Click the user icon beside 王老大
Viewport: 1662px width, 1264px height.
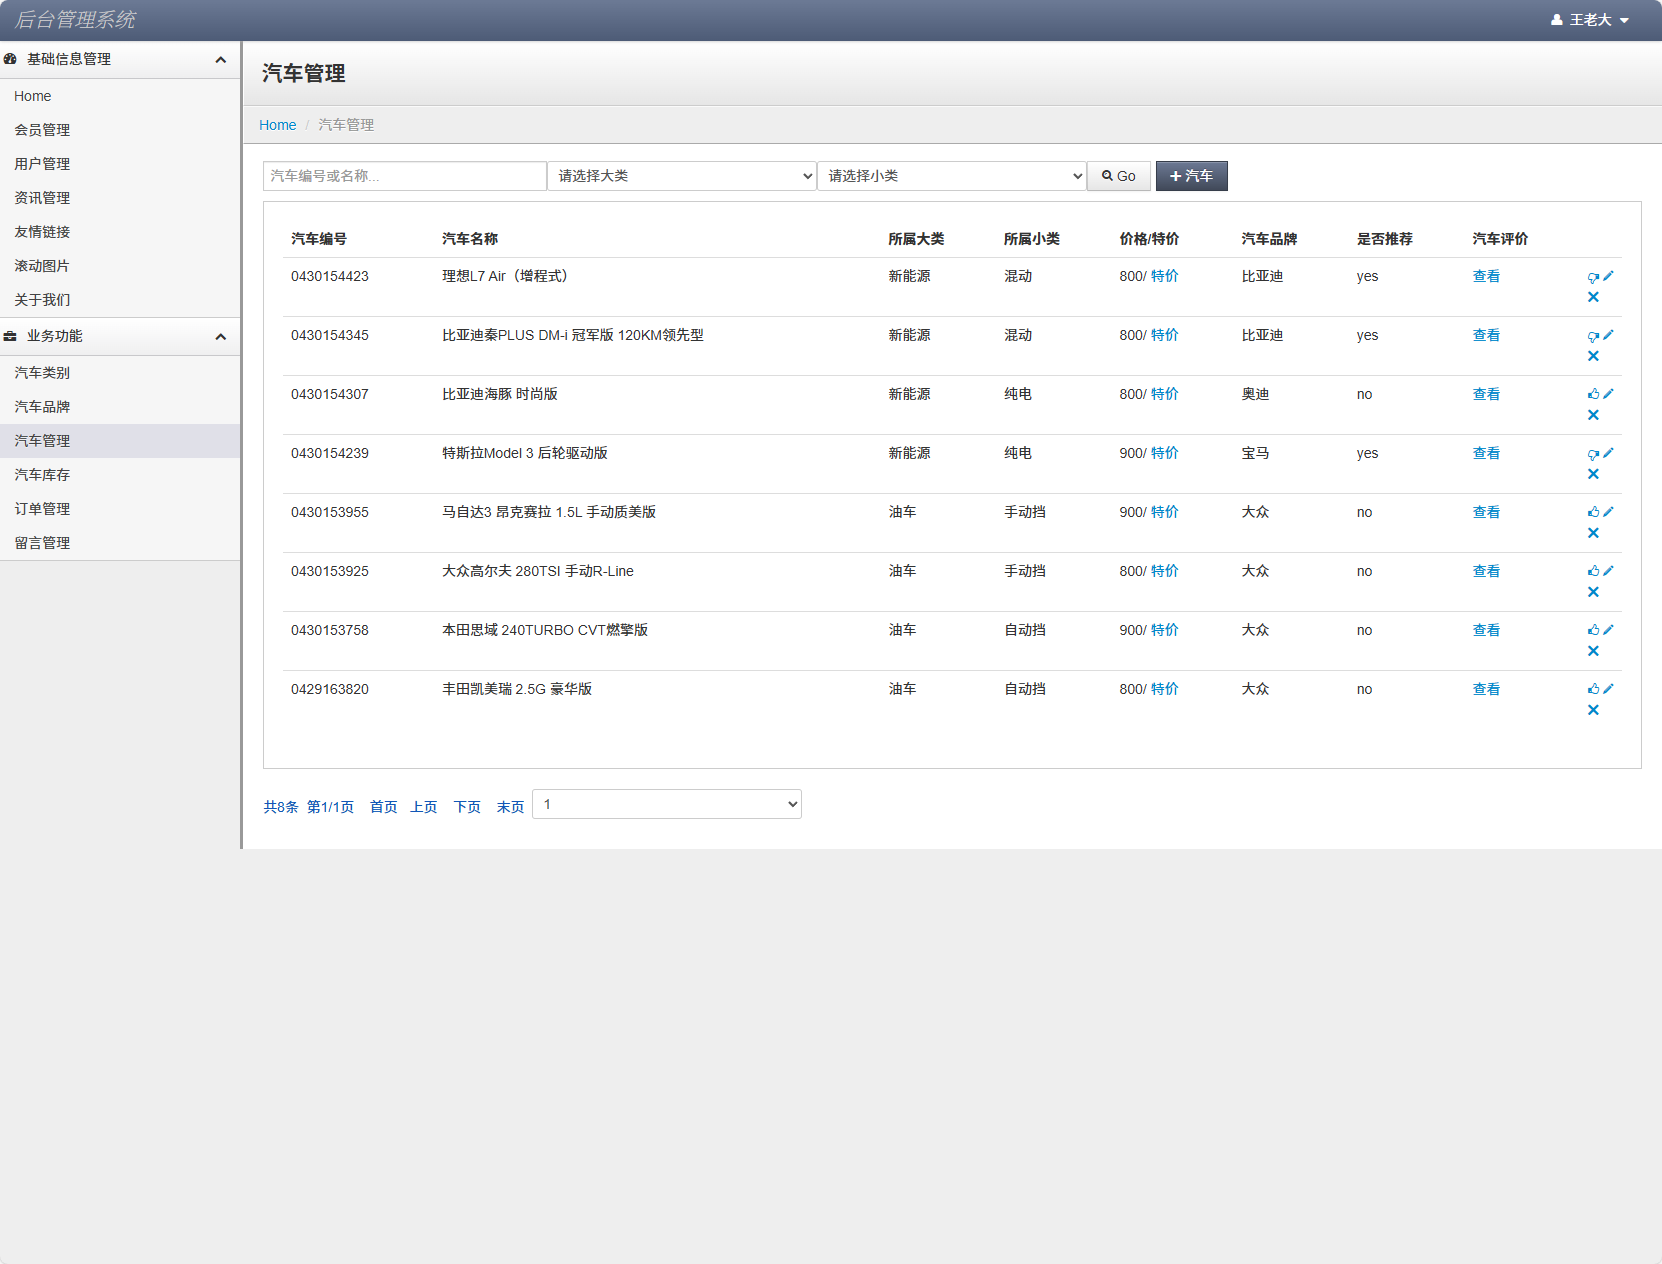click(x=1557, y=20)
